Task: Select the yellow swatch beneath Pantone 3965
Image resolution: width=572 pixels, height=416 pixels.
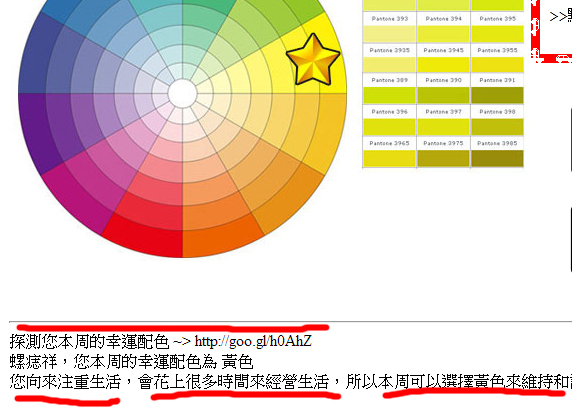Action: coord(390,158)
